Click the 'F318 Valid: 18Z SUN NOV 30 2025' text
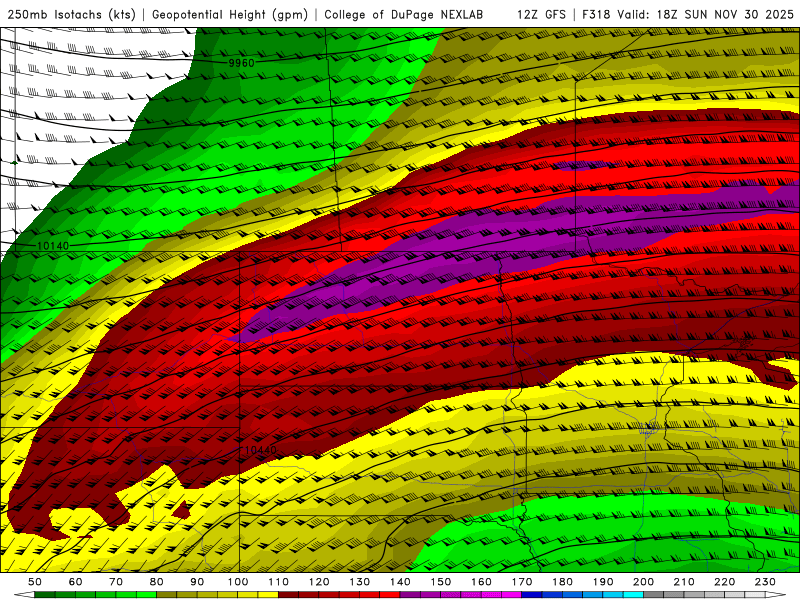The height and width of the screenshot is (600, 800). (x=688, y=14)
